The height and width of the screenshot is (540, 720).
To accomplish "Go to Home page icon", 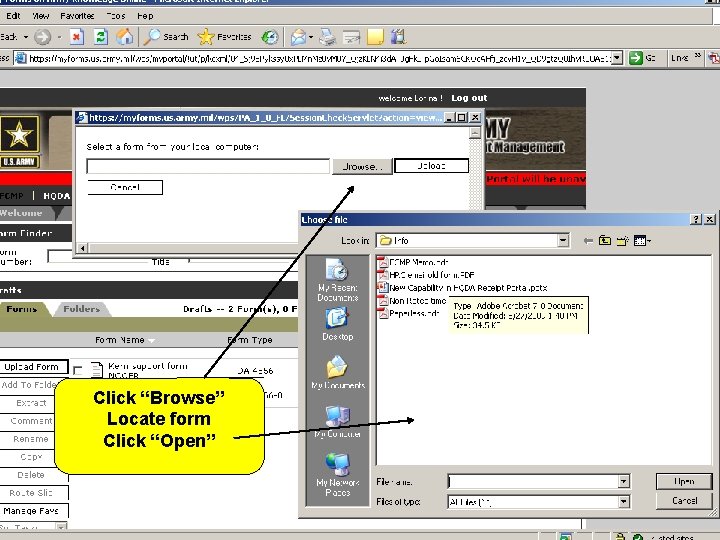I will [x=124, y=37].
